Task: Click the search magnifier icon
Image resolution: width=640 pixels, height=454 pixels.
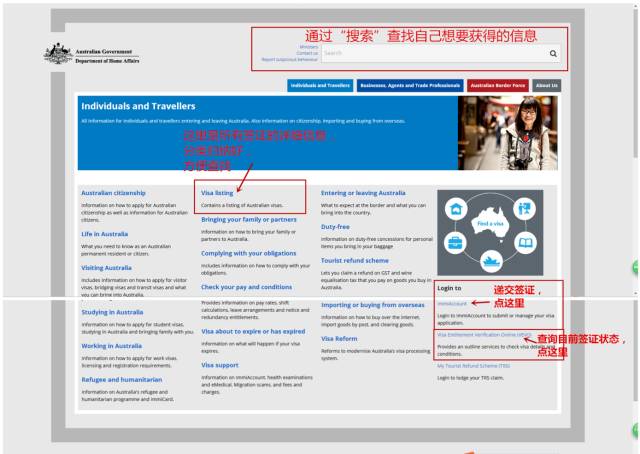Action: tap(553, 53)
